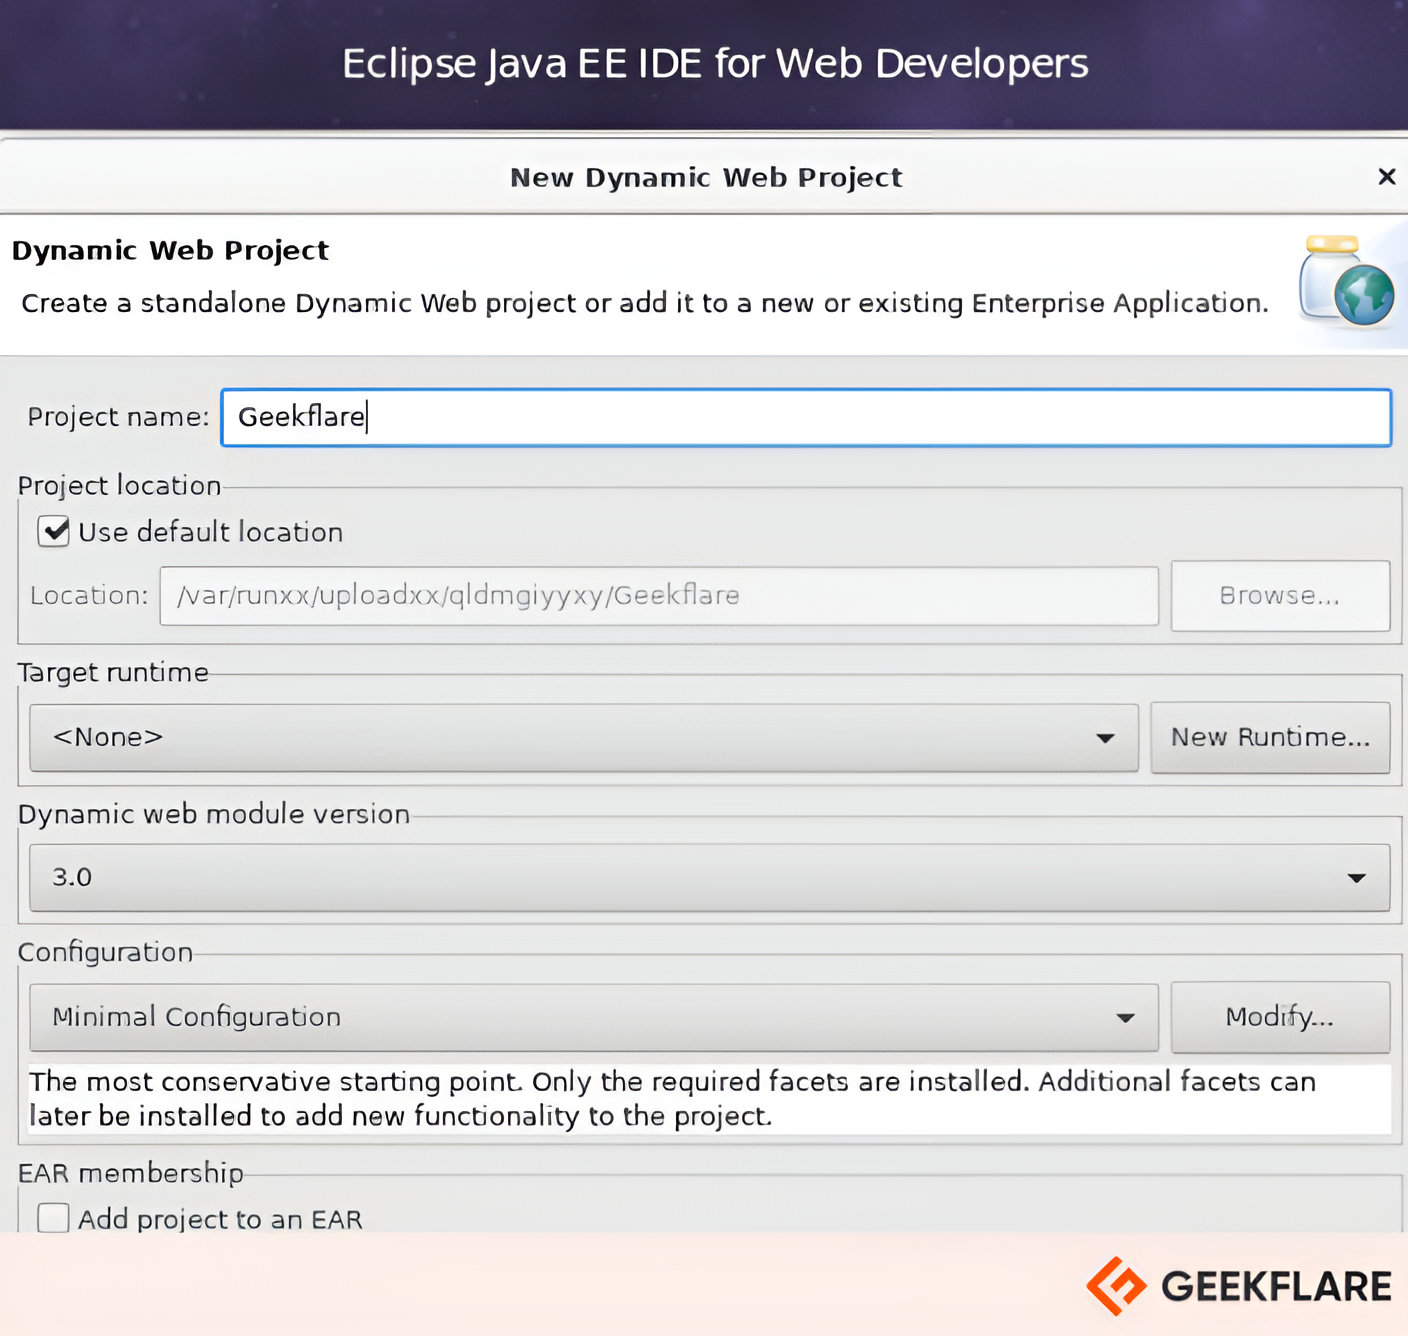This screenshot has height=1336, width=1408.
Task: Click the Location path field
Action: [659, 596]
